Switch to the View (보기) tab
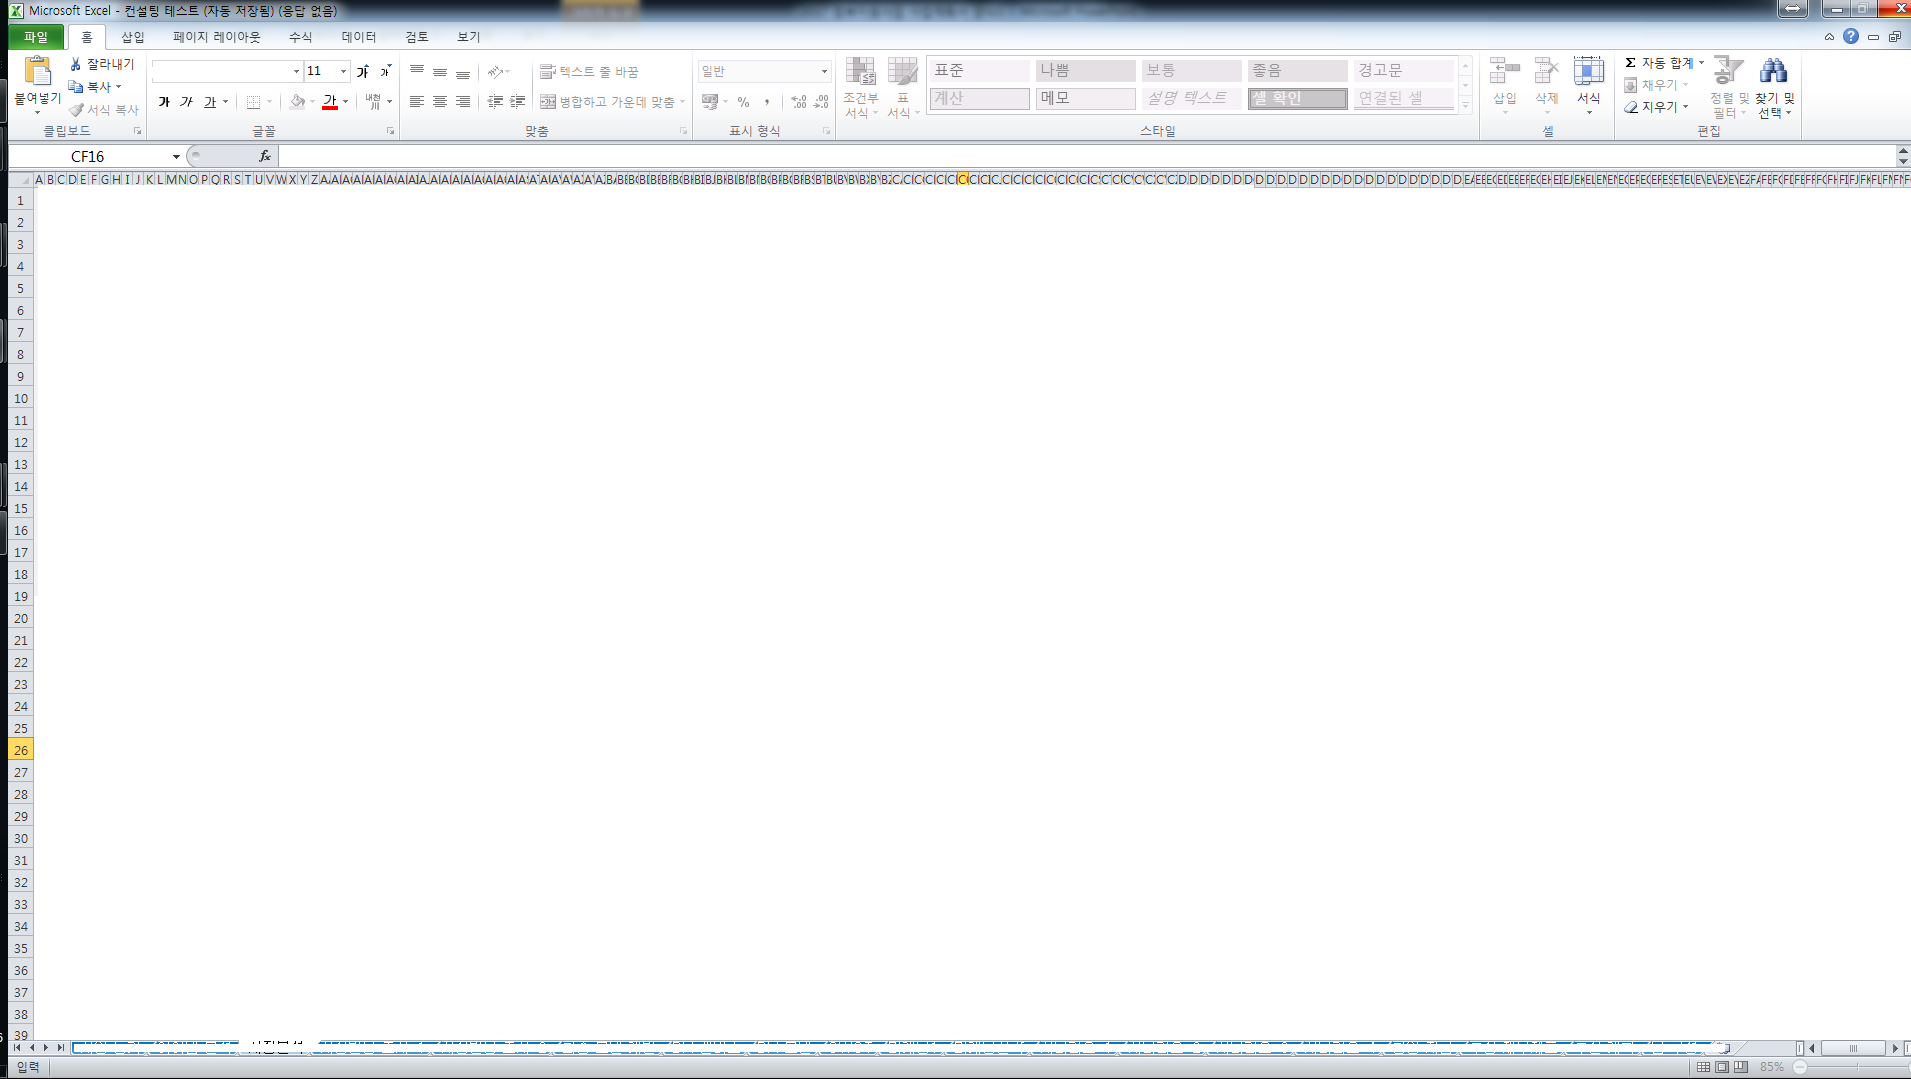This screenshot has width=1911, height=1079. (x=469, y=37)
